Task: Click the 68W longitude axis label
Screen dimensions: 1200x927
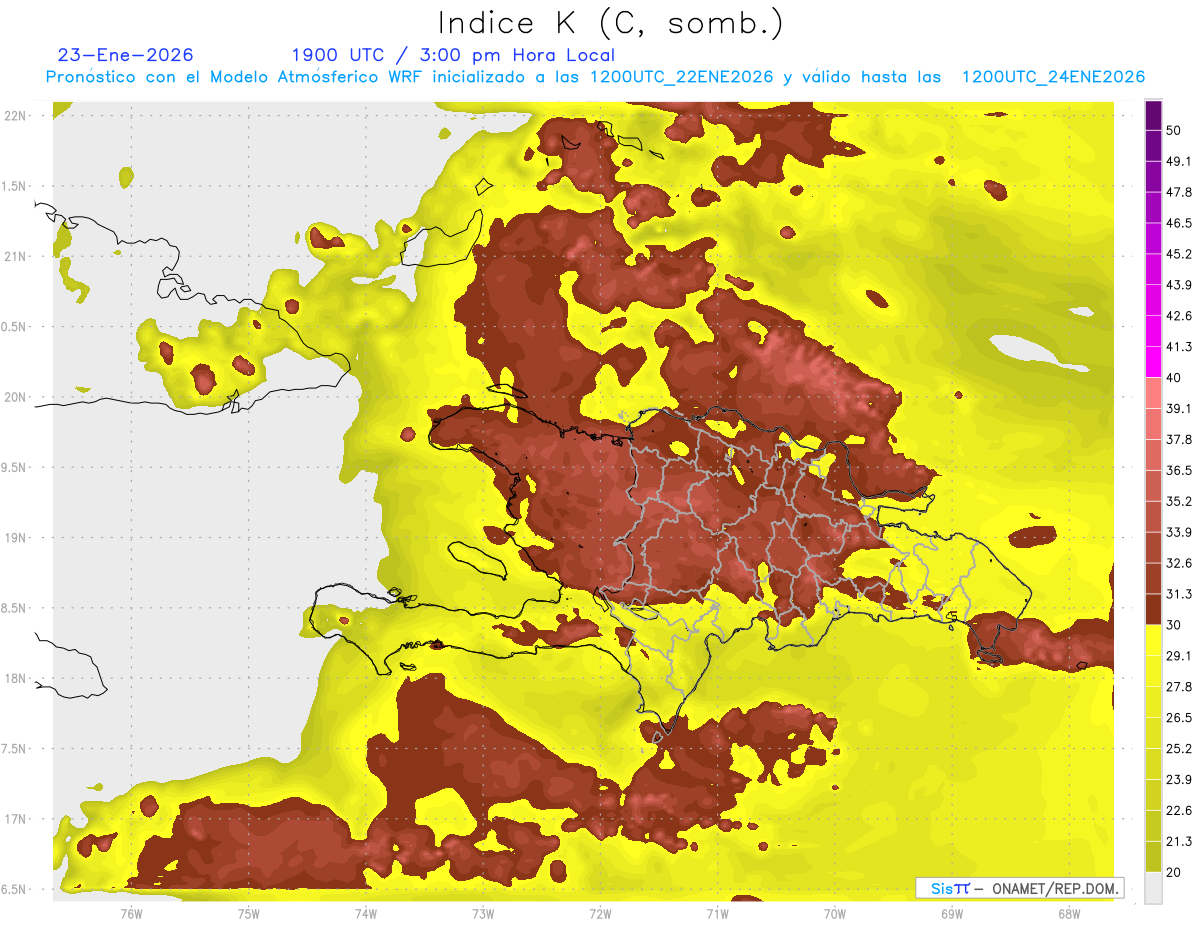Action: [x=1068, y=913]
